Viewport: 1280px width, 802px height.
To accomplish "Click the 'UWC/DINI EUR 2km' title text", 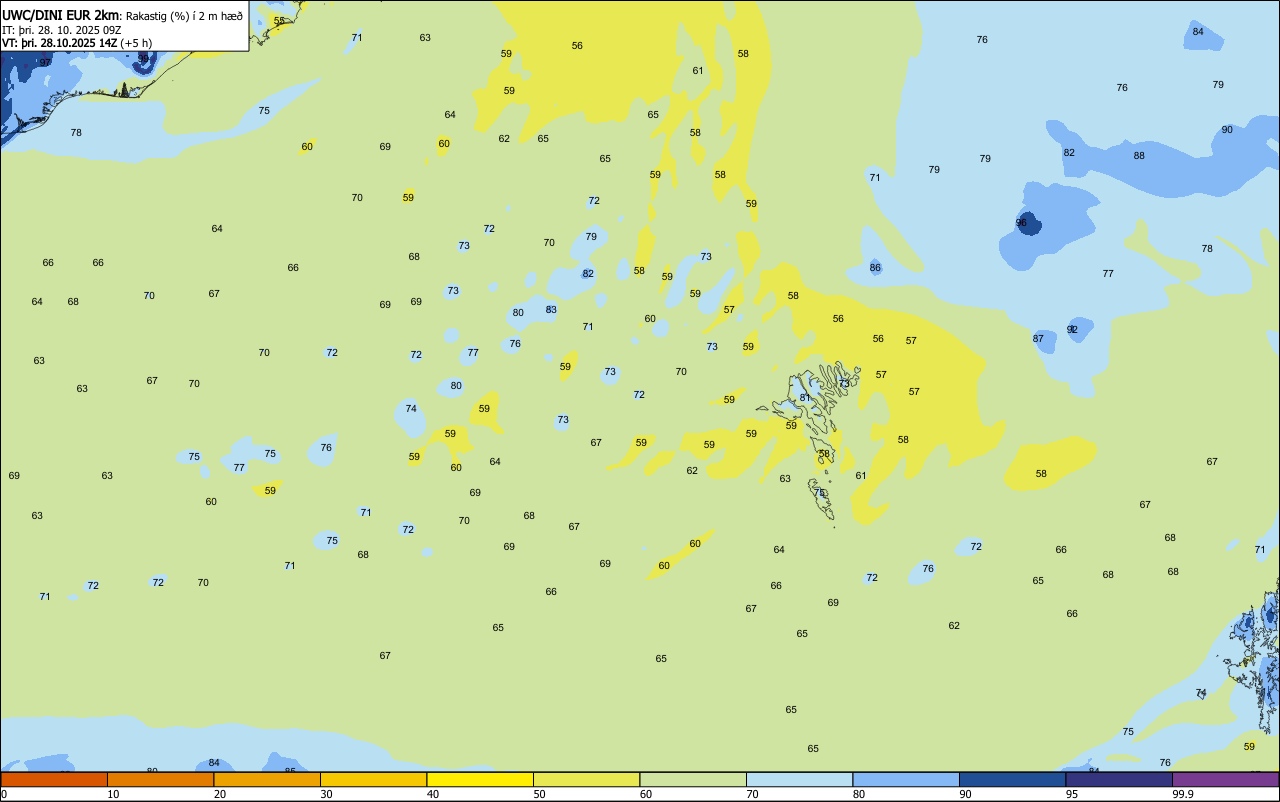I will (x=60, y=15).
